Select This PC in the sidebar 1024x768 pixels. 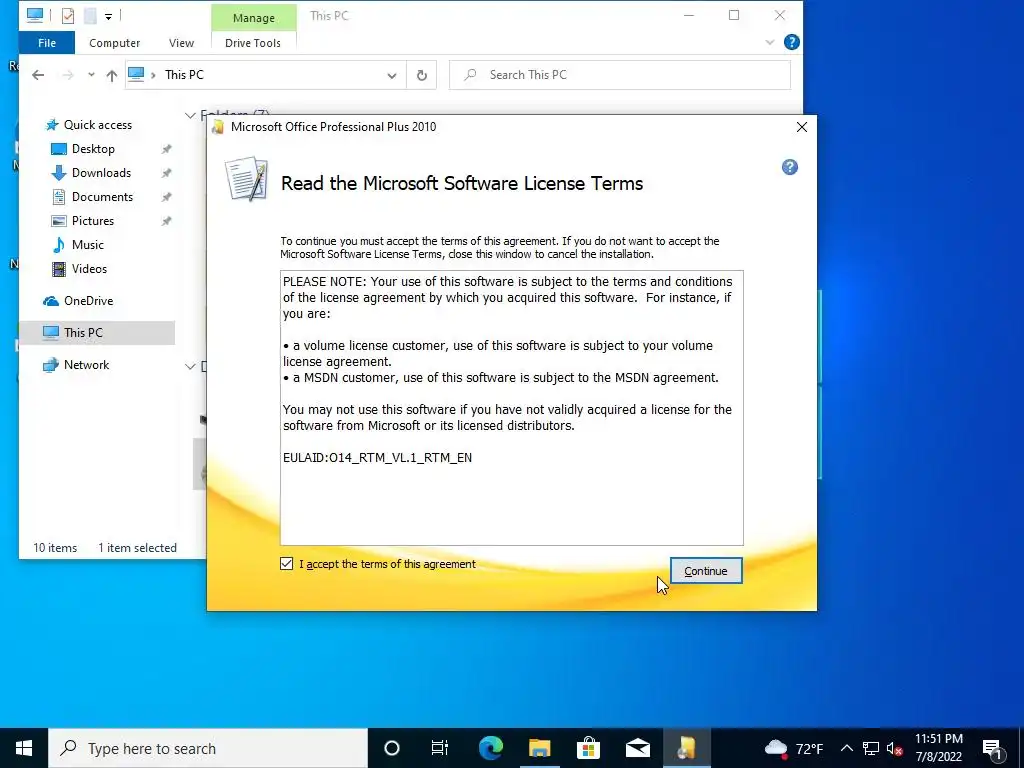98,332
